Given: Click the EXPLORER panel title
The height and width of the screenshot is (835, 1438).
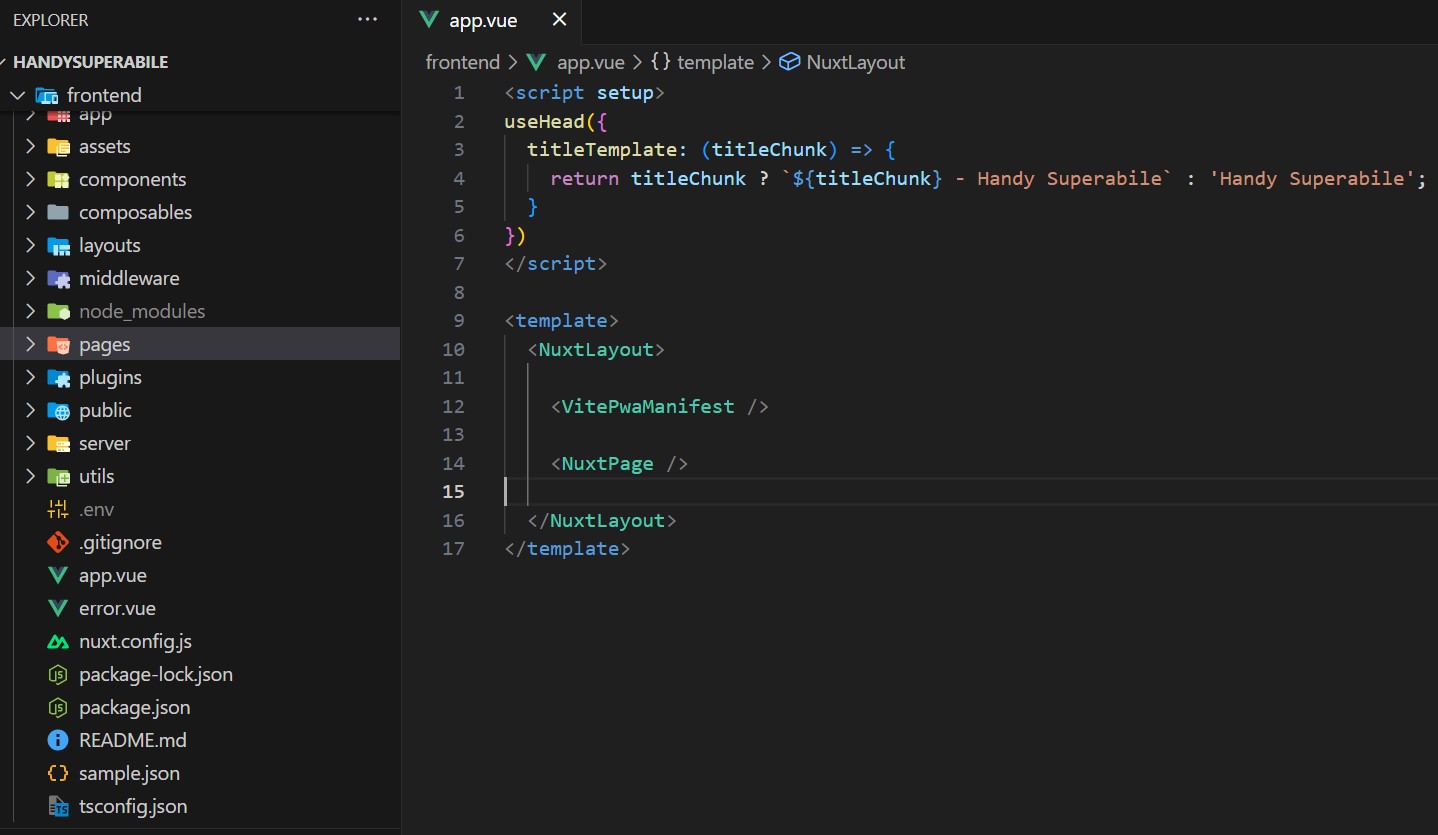Looking at the screenshot, I should click(x=51, y=20).
